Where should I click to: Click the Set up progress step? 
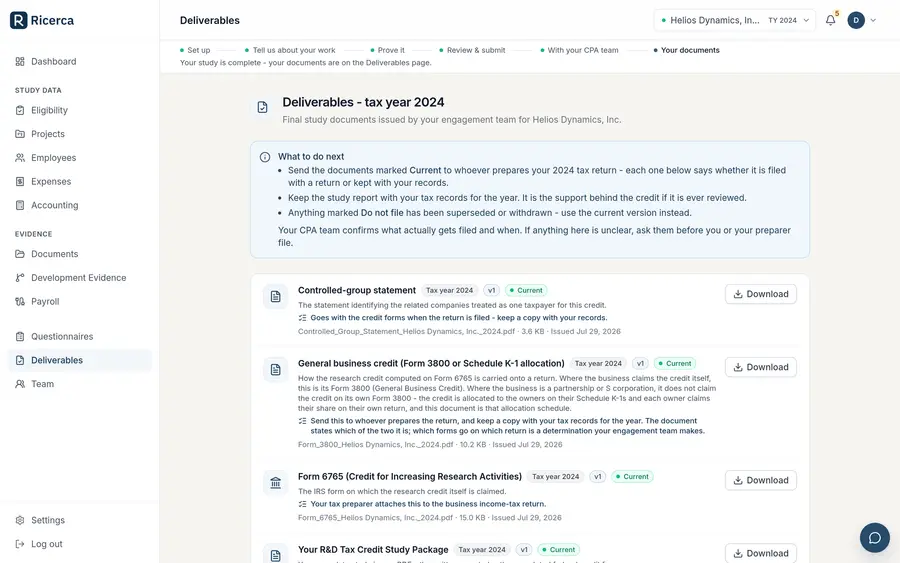point(195,50)
